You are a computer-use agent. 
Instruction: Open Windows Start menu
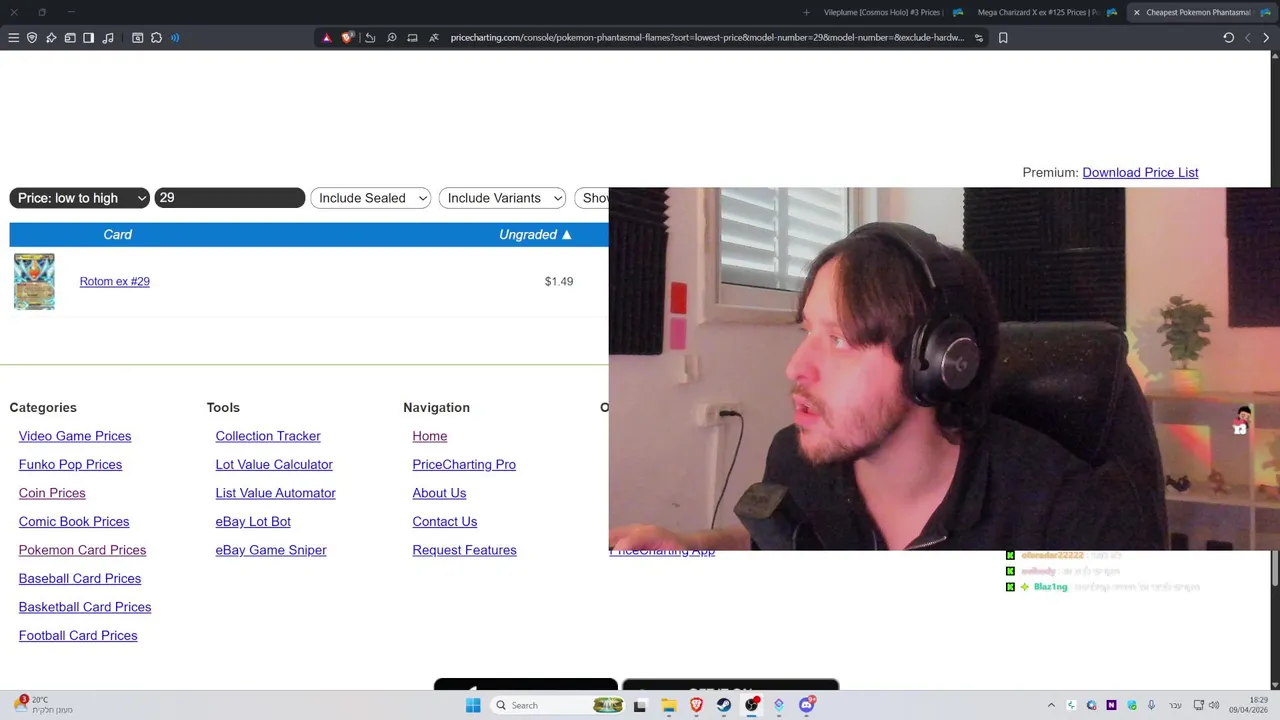[x=473, y=705]
